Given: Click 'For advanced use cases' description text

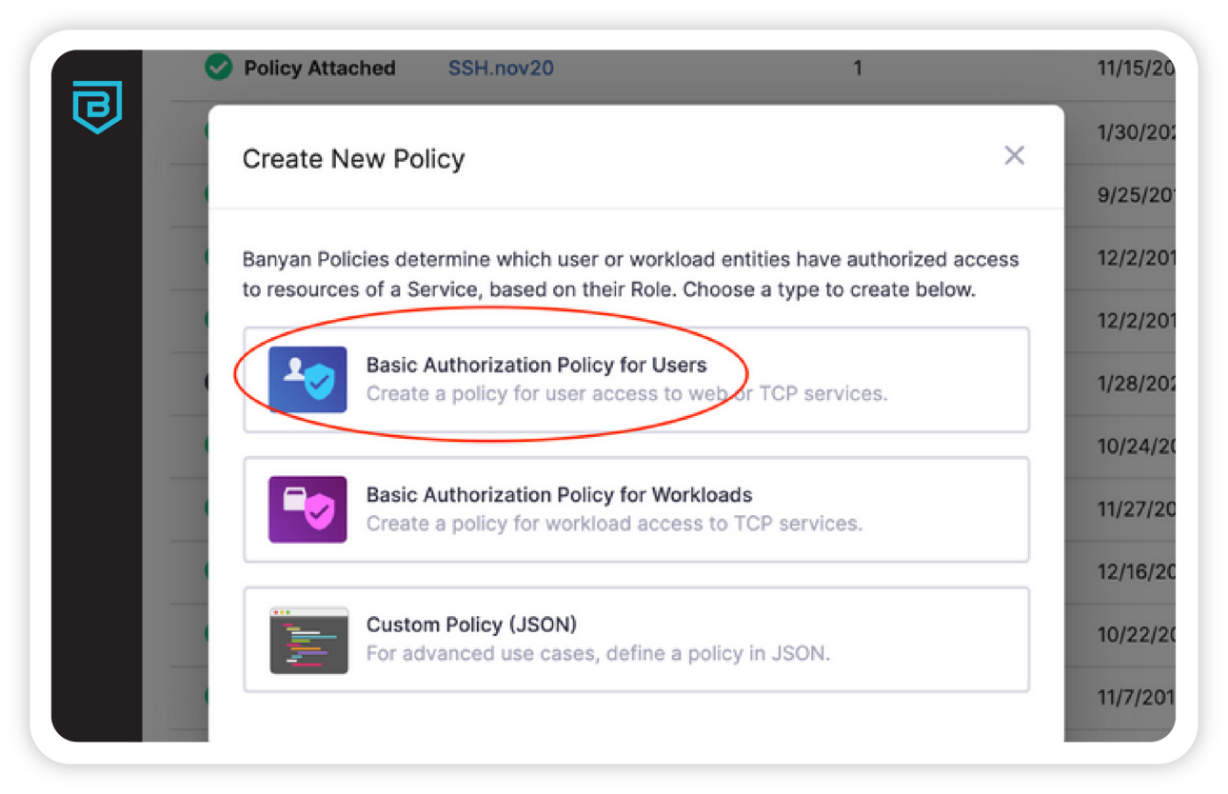Looking at the screenshot, I should tap(598, 655).
